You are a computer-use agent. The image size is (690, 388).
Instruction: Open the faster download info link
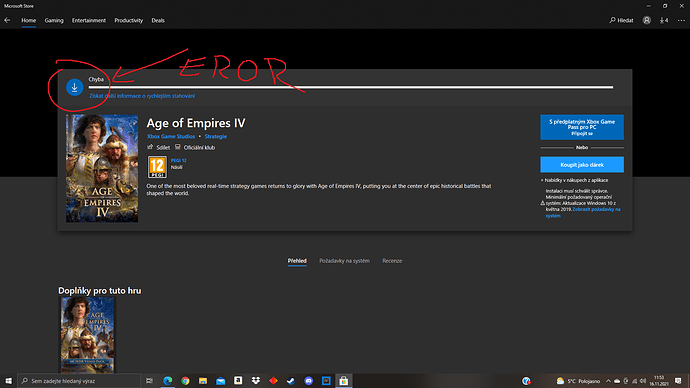point(142,96)
